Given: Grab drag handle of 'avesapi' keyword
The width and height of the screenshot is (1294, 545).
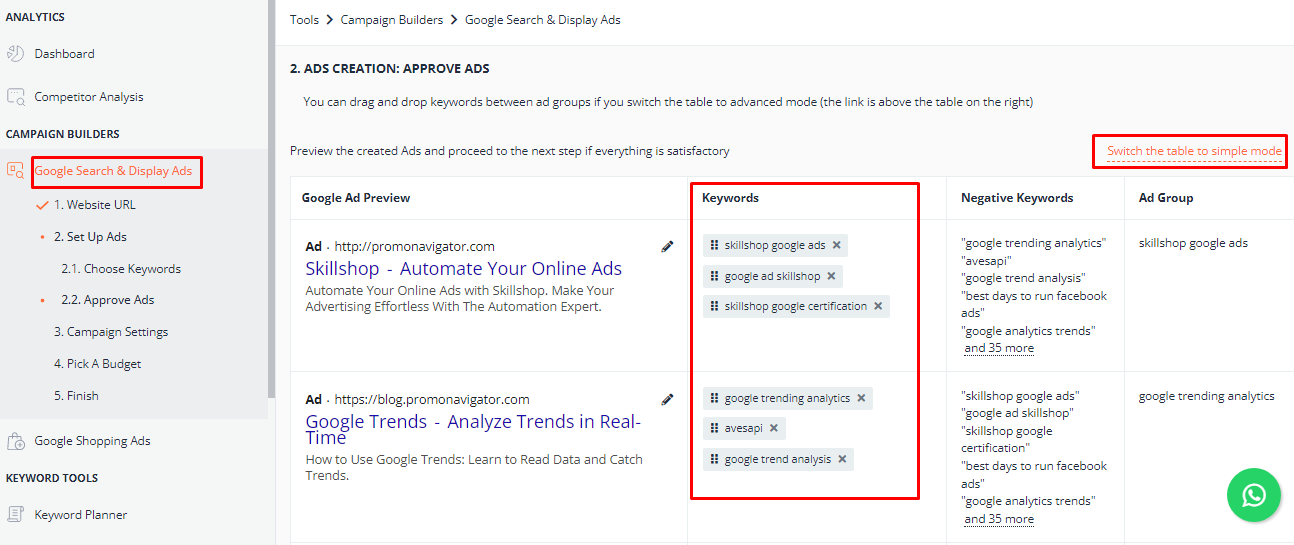Looking at the screenshot, I should 714,428.
